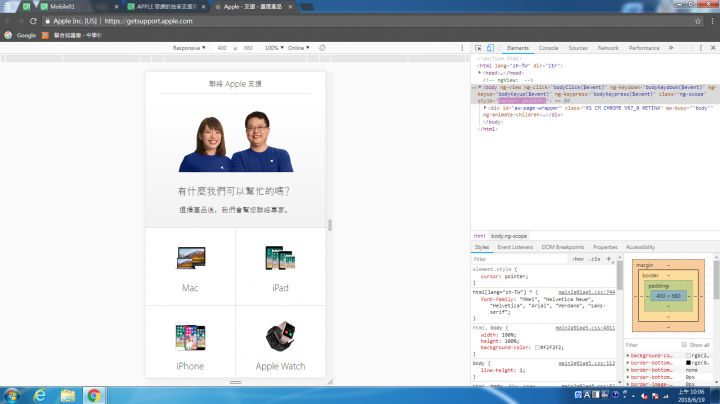Image resolution: width=720 pixels, height=404 pixels.
Task: Expand the ax-page-wrapper div node
Action: tap(485, 108)
